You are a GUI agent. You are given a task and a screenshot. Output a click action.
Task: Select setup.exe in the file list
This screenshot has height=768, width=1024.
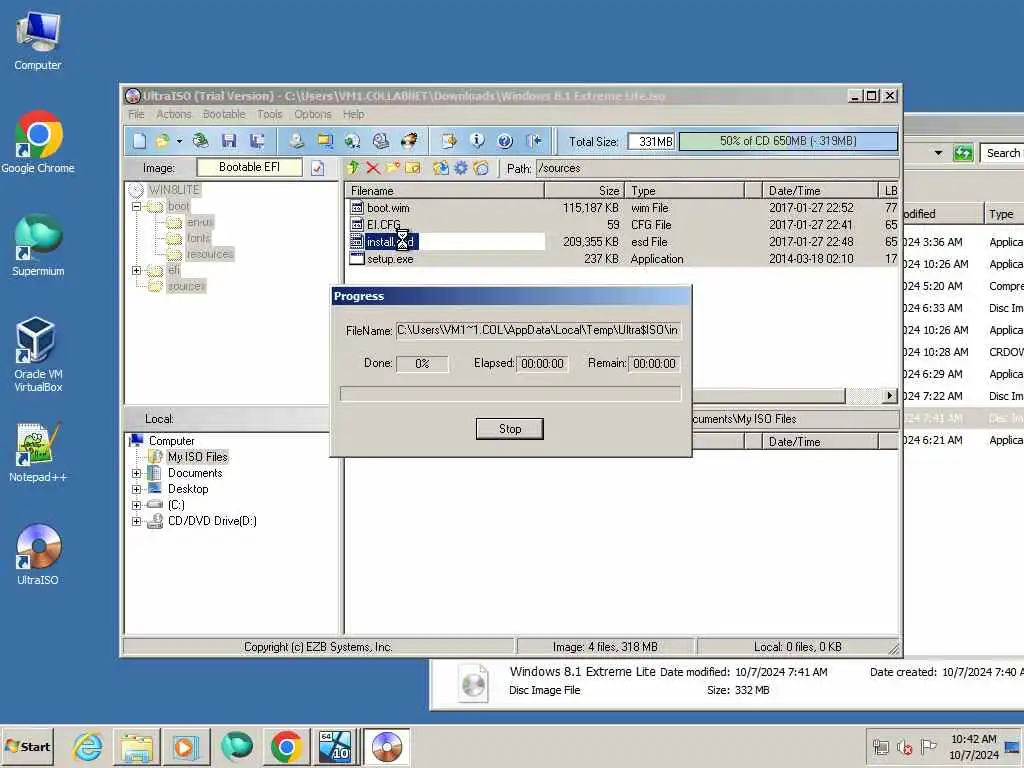(x=390, y=259)
